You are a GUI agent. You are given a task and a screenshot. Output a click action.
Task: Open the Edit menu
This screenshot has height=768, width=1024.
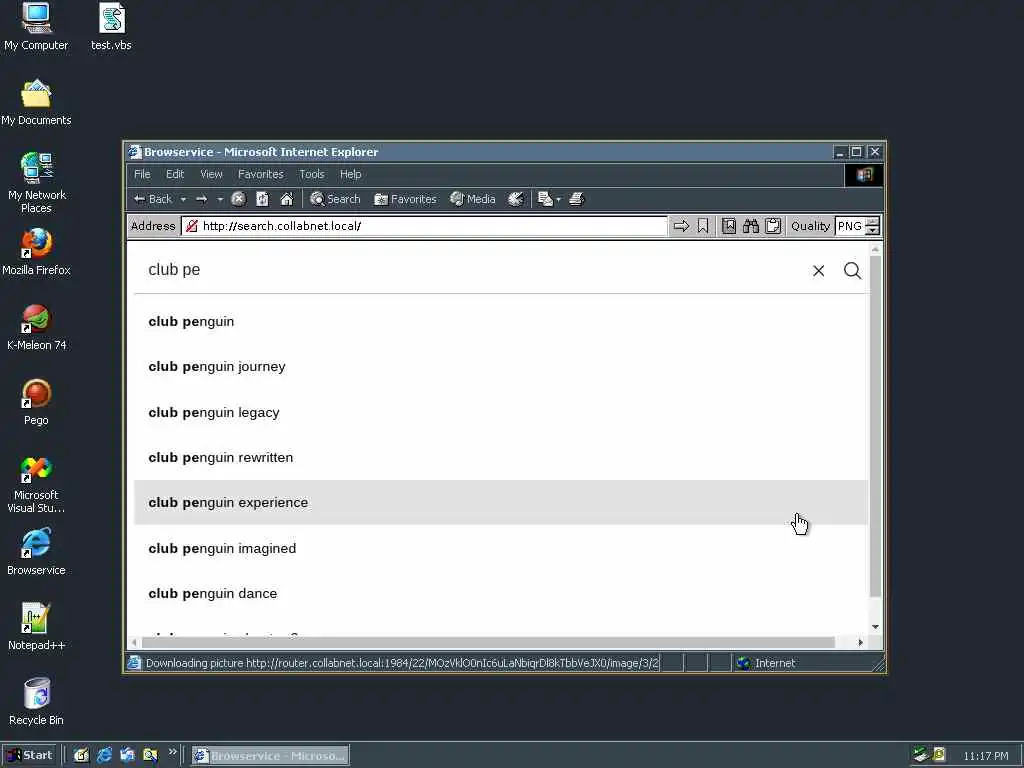pos(174,174)
